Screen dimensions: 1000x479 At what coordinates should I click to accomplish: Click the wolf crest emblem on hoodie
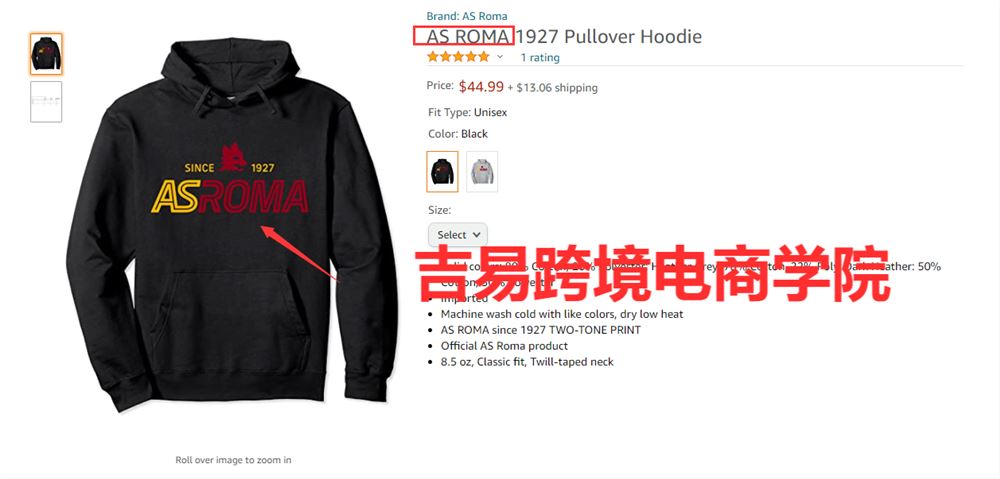(233, 158)
